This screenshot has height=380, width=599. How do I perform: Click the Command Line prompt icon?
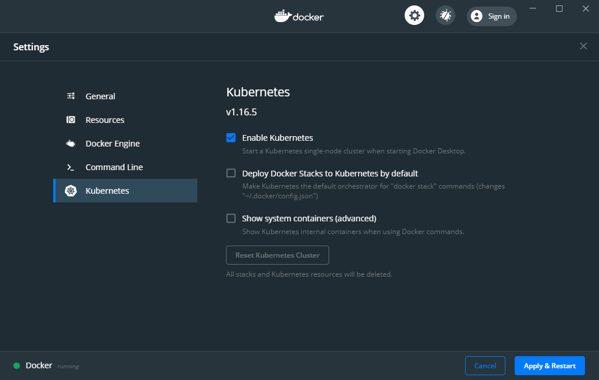(x=71, y=167)
